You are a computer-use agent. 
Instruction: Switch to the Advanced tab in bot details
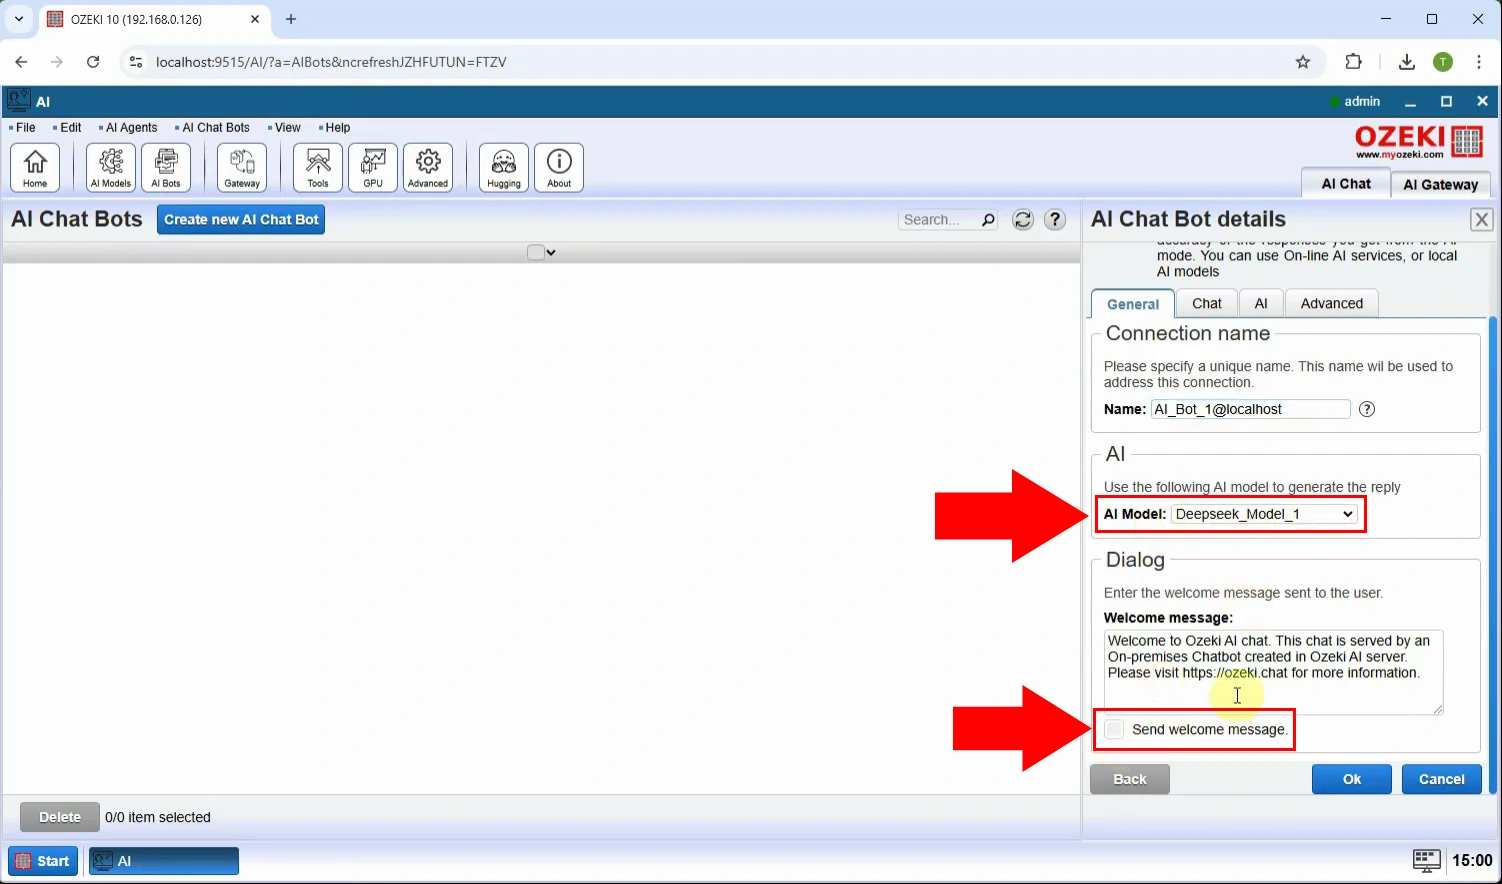[1332, 303]
